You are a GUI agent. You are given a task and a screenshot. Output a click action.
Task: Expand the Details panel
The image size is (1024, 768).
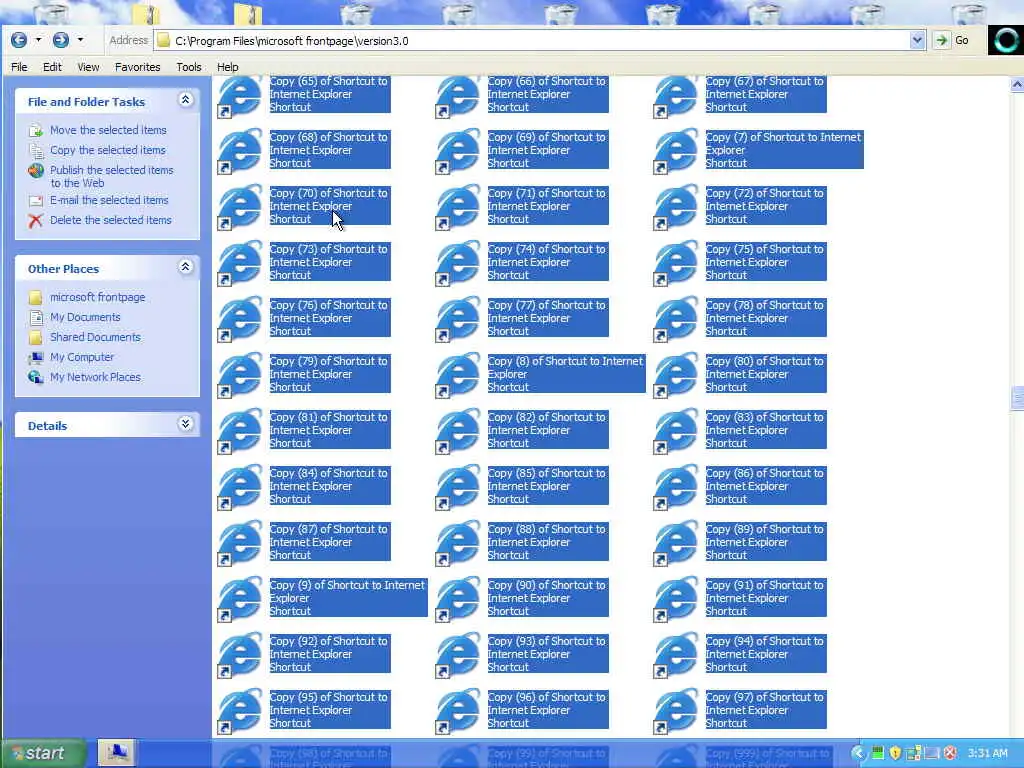185,424
